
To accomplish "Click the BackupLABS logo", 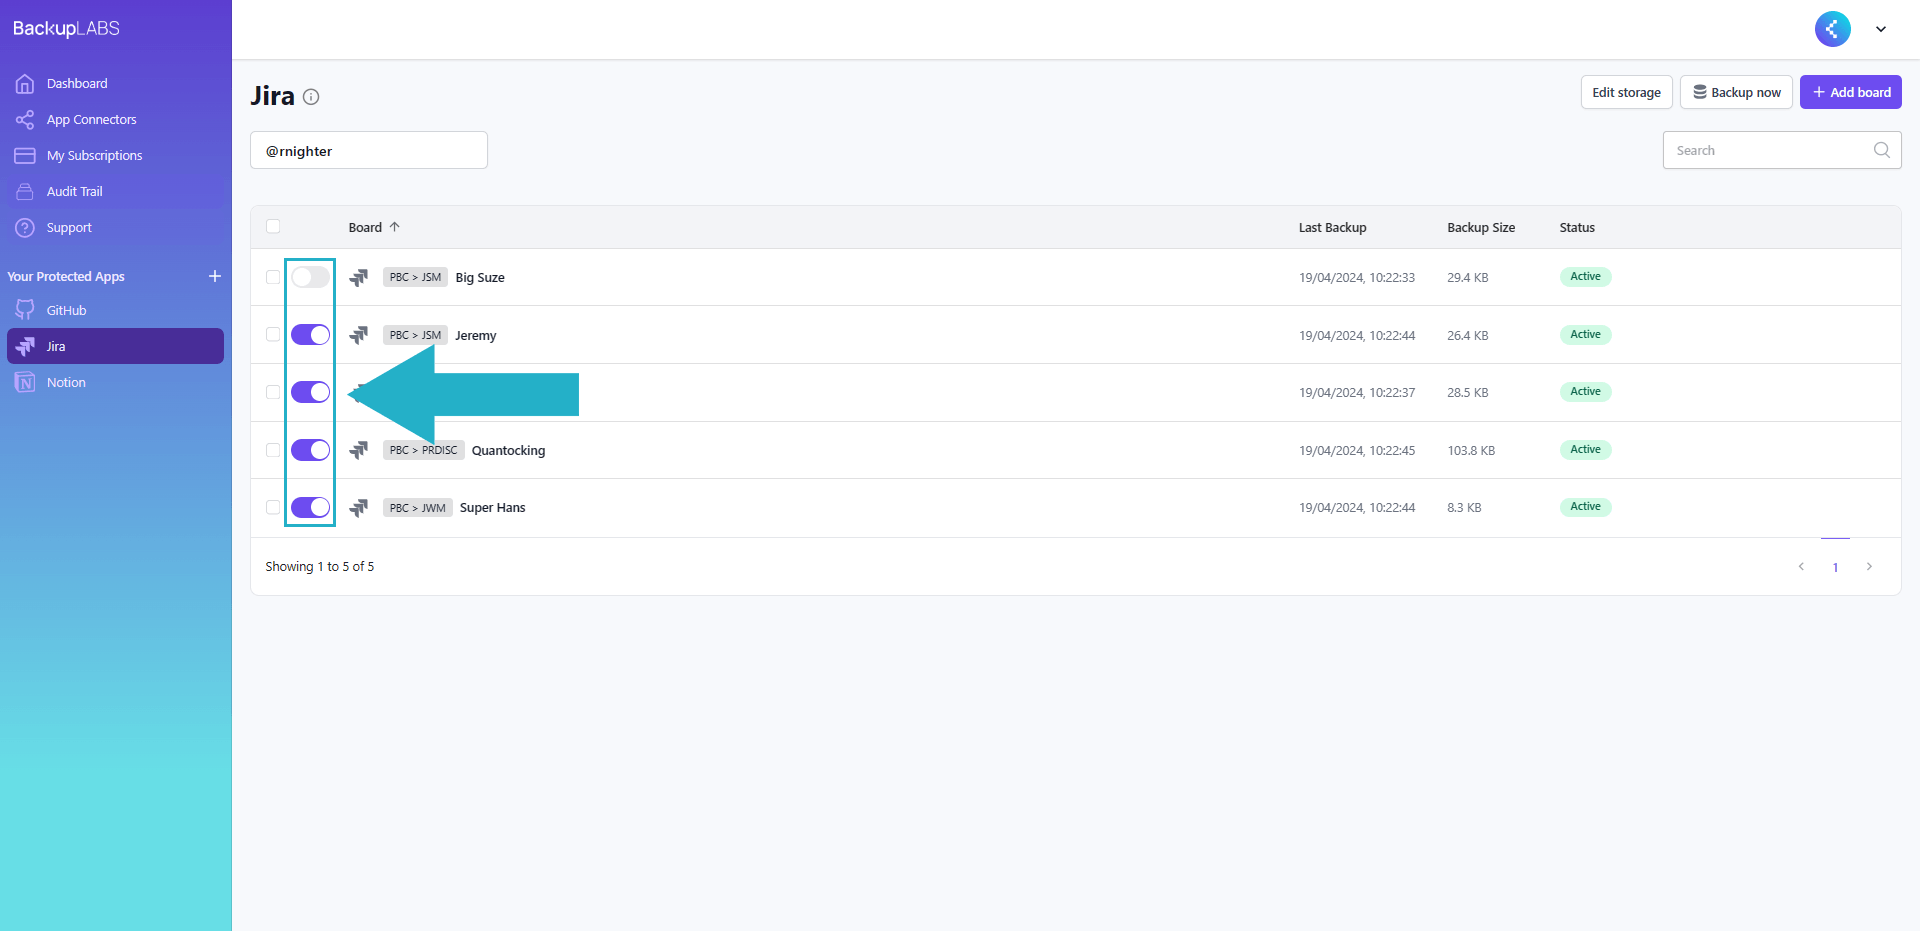I will click(x=66, y=29).
